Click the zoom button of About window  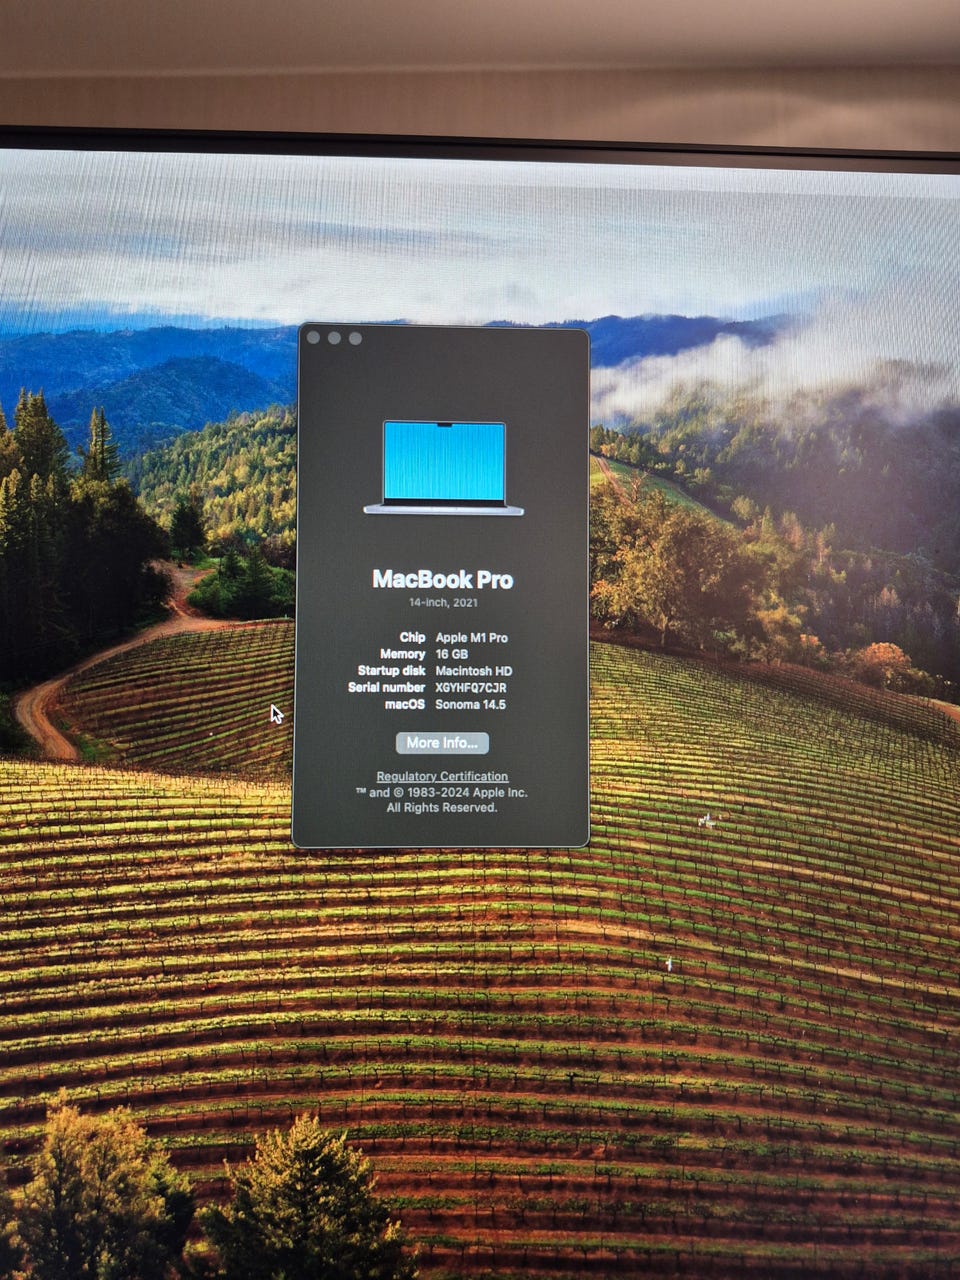click(355, 338)
